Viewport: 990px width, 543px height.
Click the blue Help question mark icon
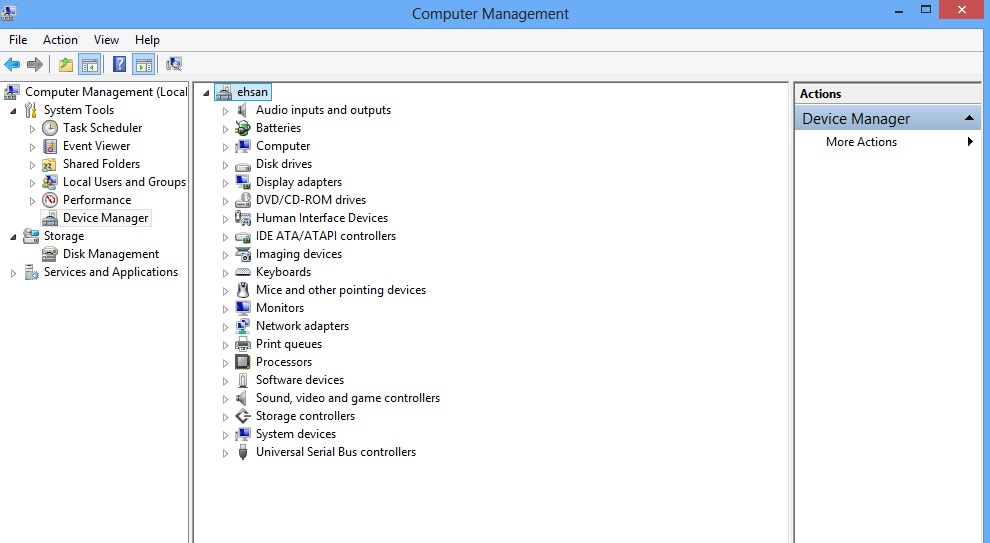(x=119, y=65)
